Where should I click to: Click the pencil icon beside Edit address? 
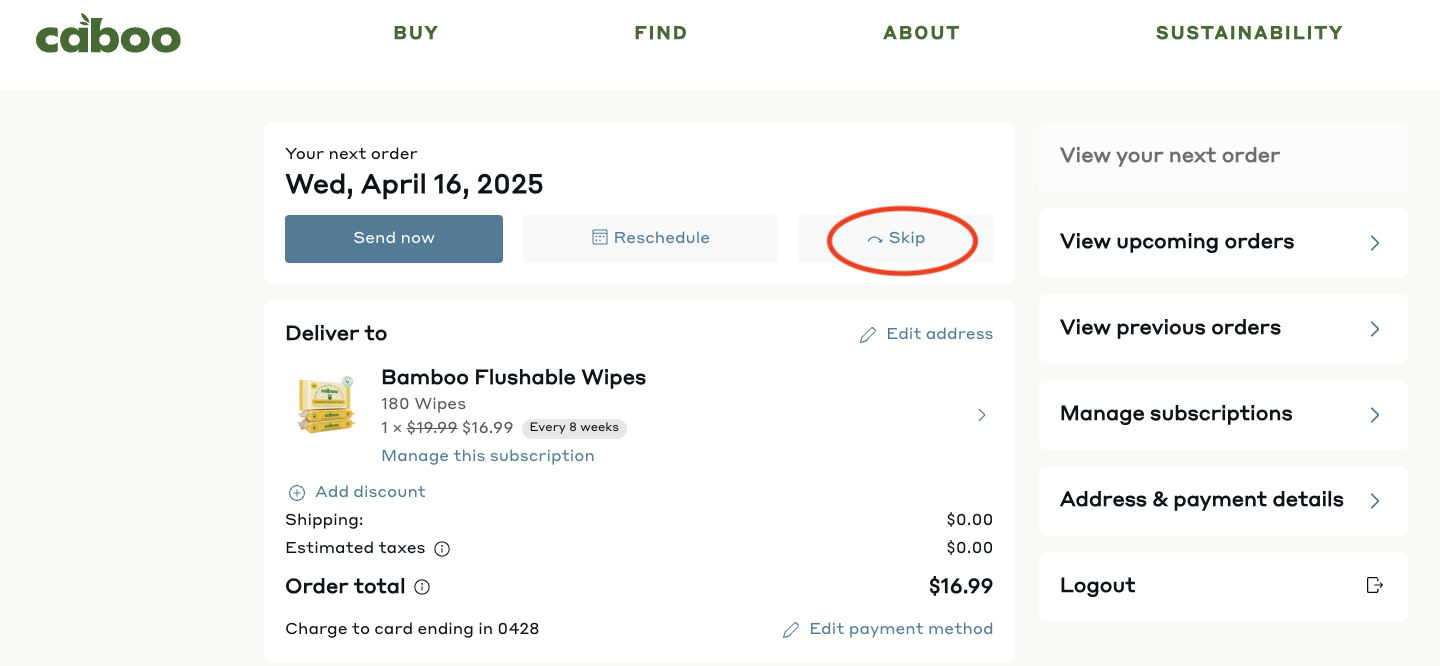point(868,335)
